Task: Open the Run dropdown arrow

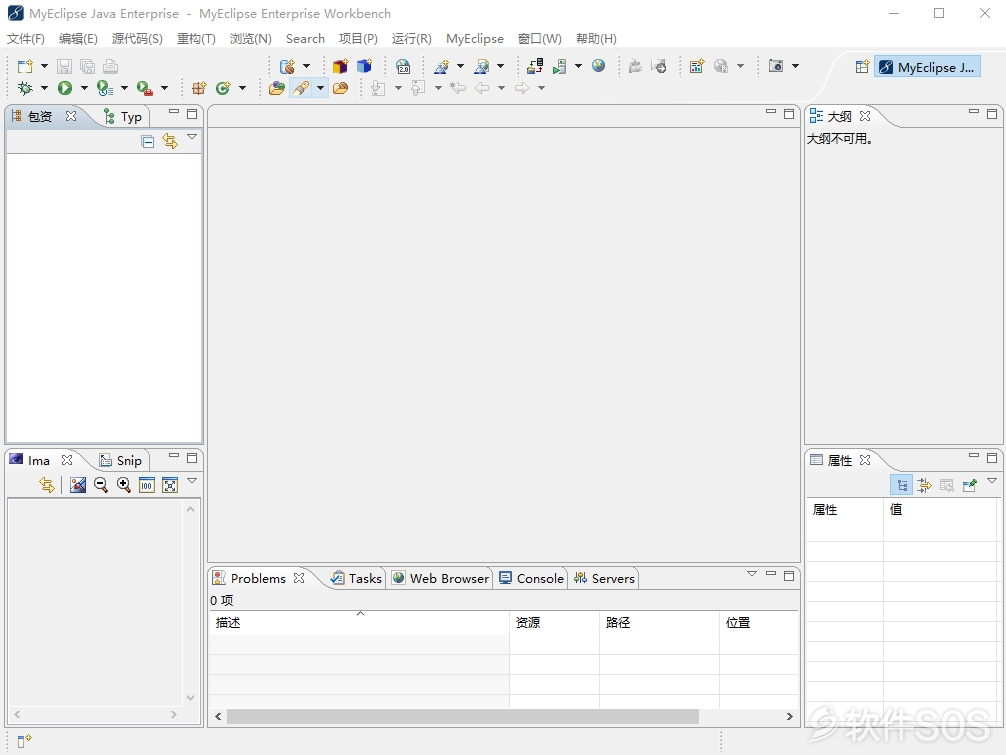Action: pyautogui.click(x=84, y=88)
